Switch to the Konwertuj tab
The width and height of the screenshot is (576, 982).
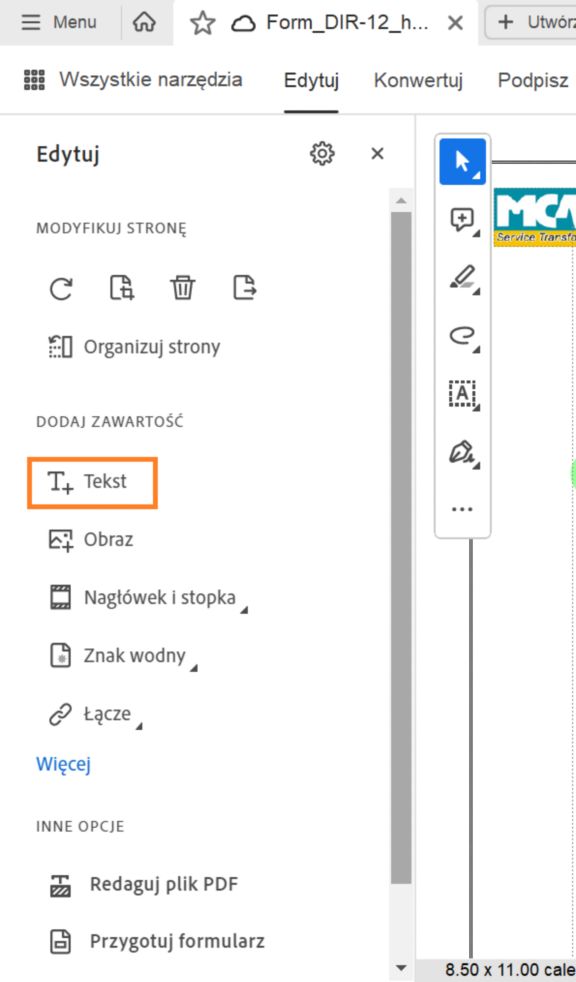click(x=417, y=81)
